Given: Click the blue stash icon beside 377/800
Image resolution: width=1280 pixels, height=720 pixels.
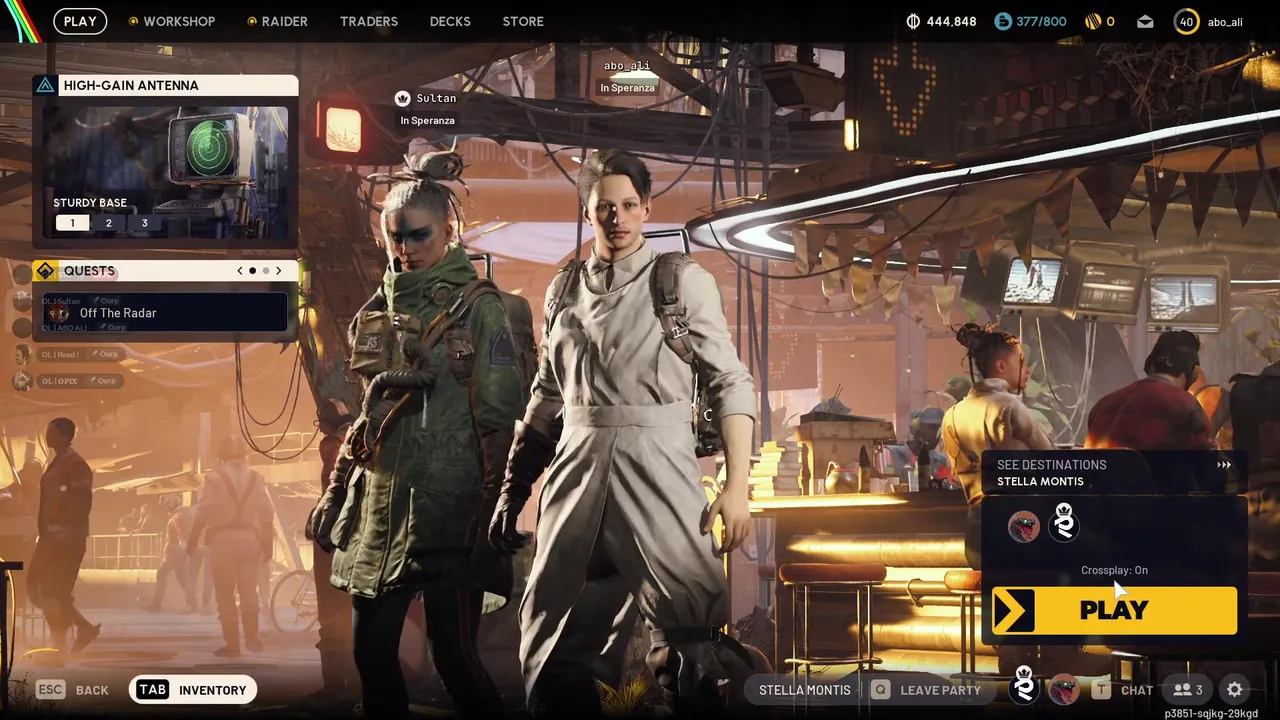Looking at the screenshot, I should click(1003, 21).
